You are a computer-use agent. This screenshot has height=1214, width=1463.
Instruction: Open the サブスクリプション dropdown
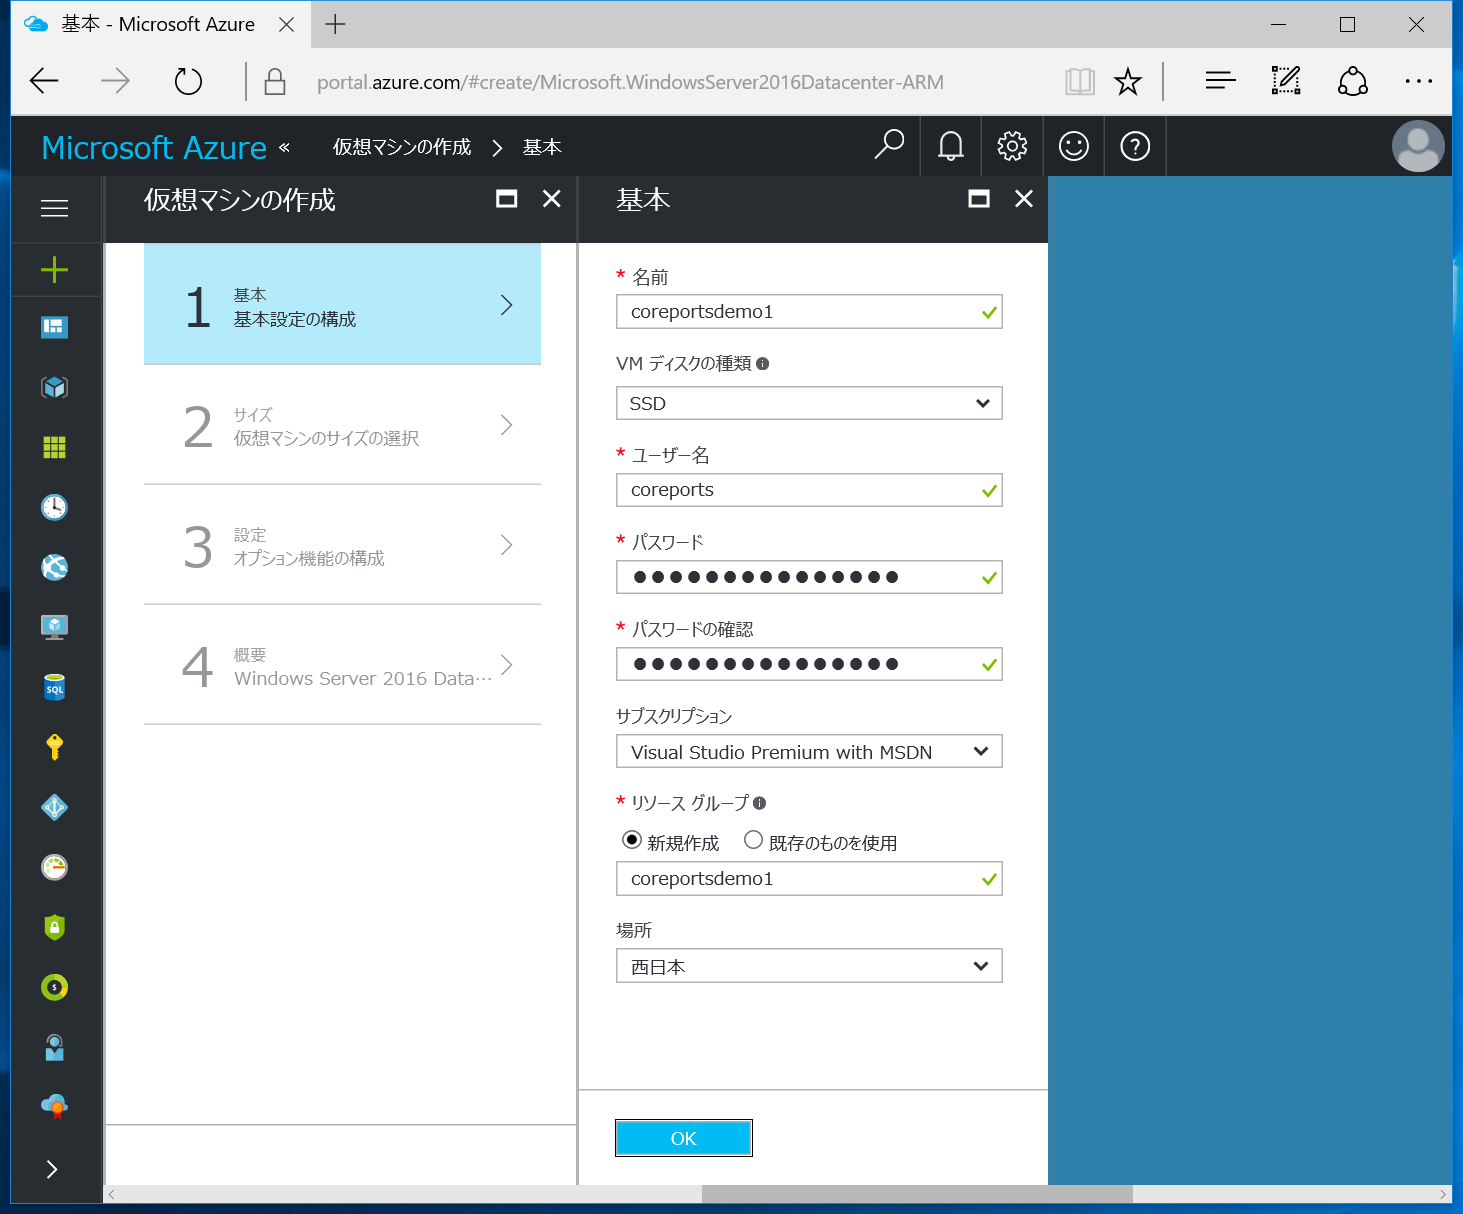(x=809, y=751)
